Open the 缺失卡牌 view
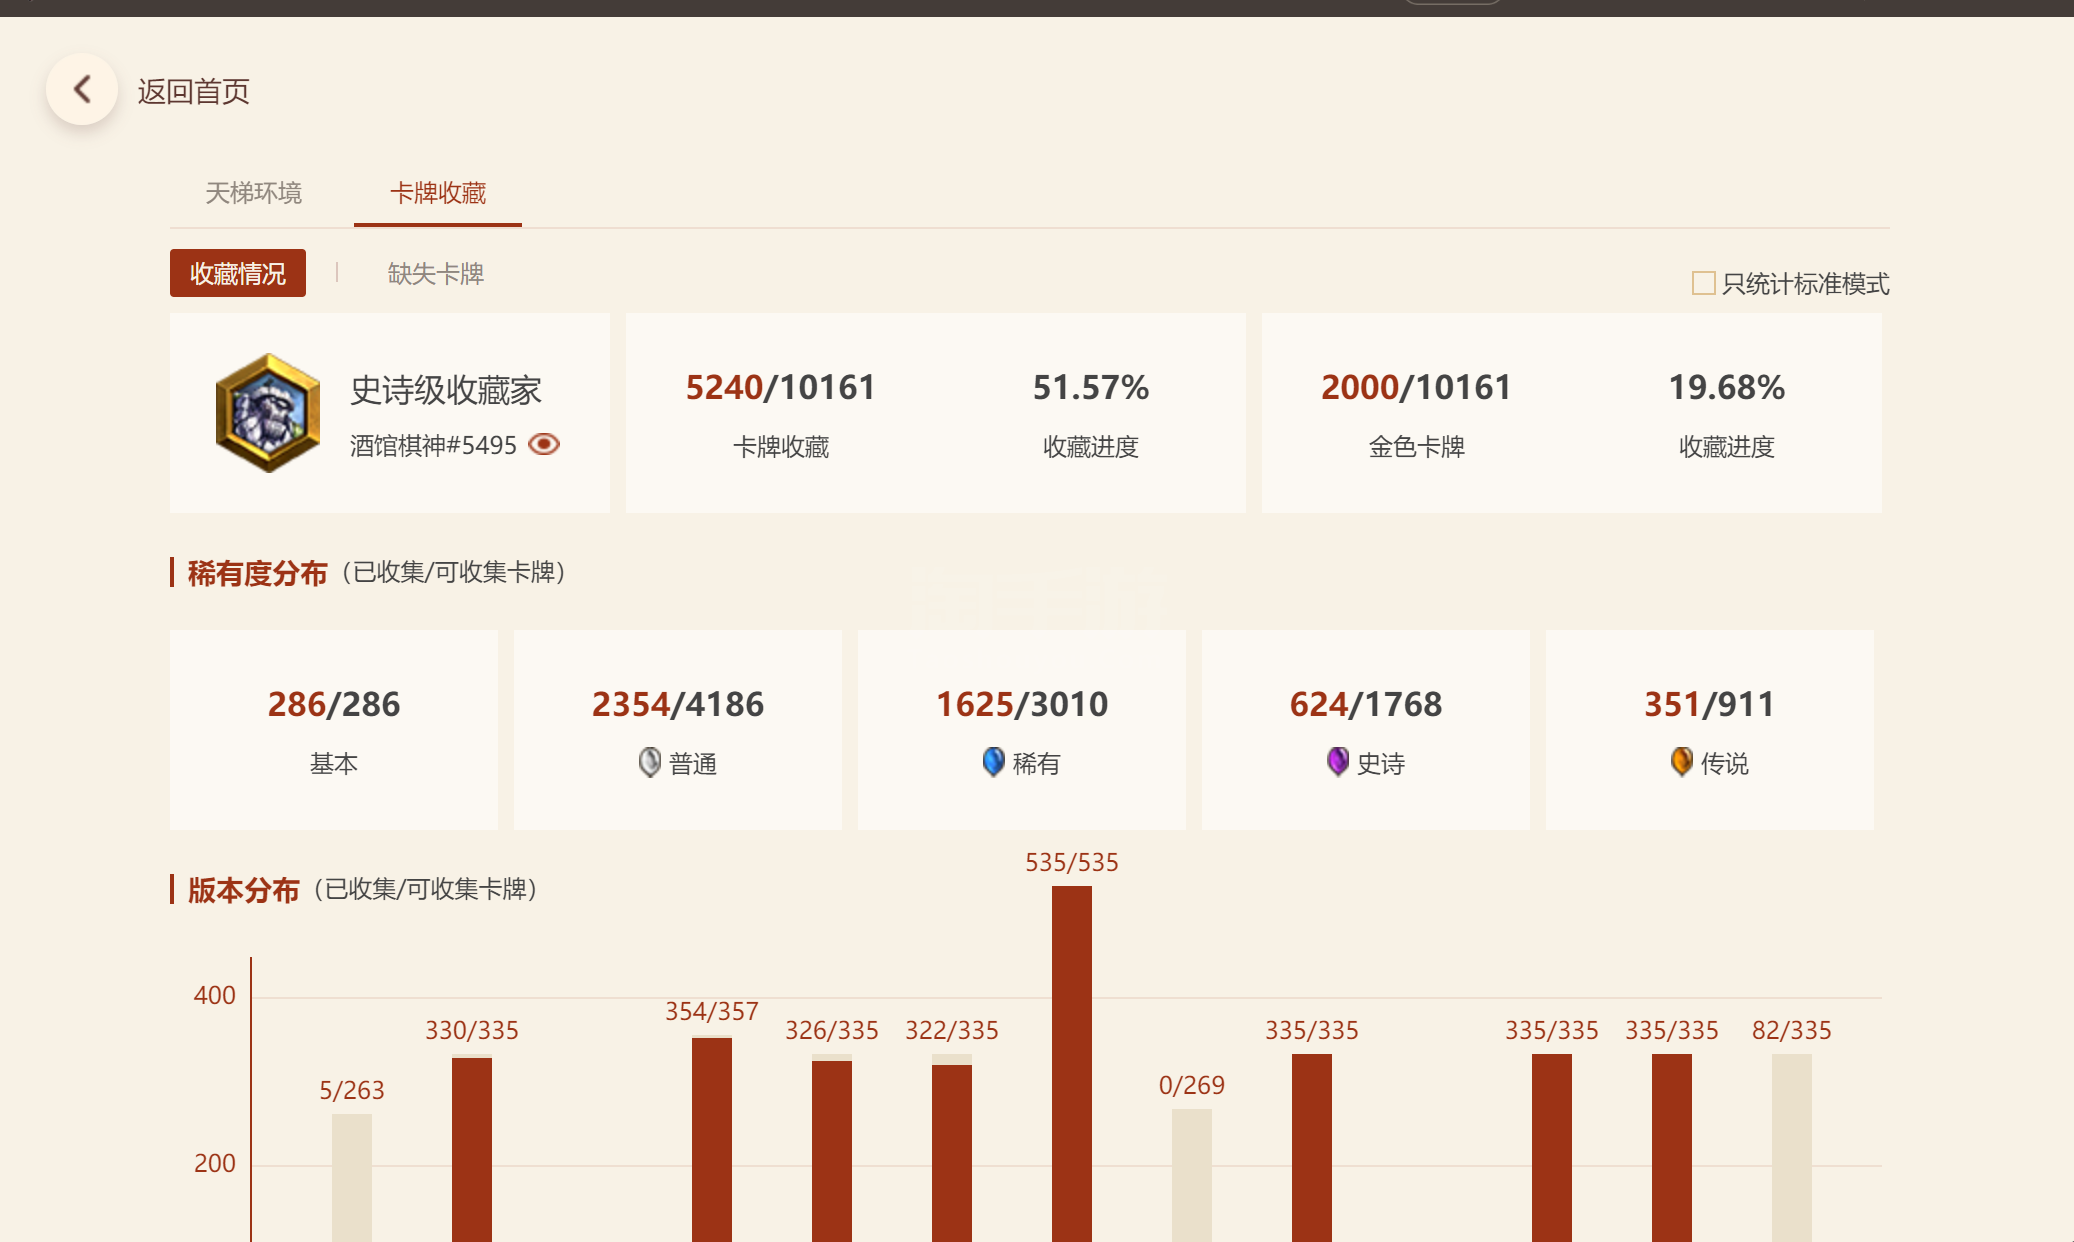The image size is (2074, 1242). (x=435, y=273)
